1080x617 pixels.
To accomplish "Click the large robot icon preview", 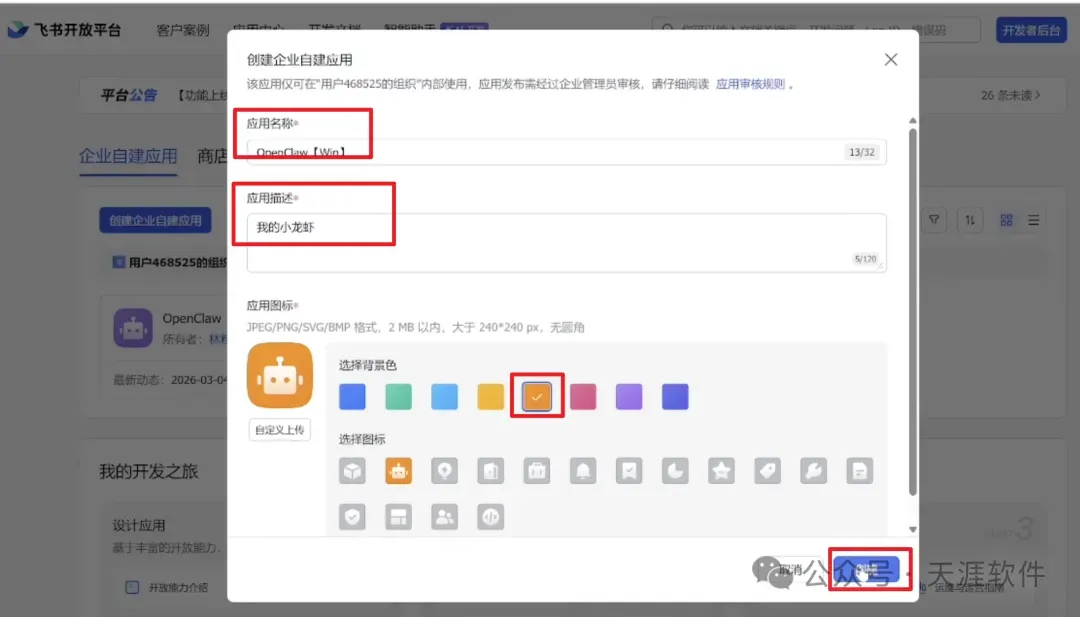I will [280, 375].
